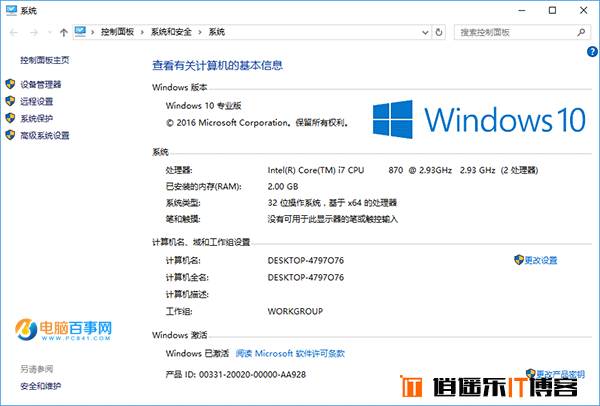Open 远程设置 in the sidebar
Image resolution: width=600 pixels, height=406 pixels.
[37, 102]
